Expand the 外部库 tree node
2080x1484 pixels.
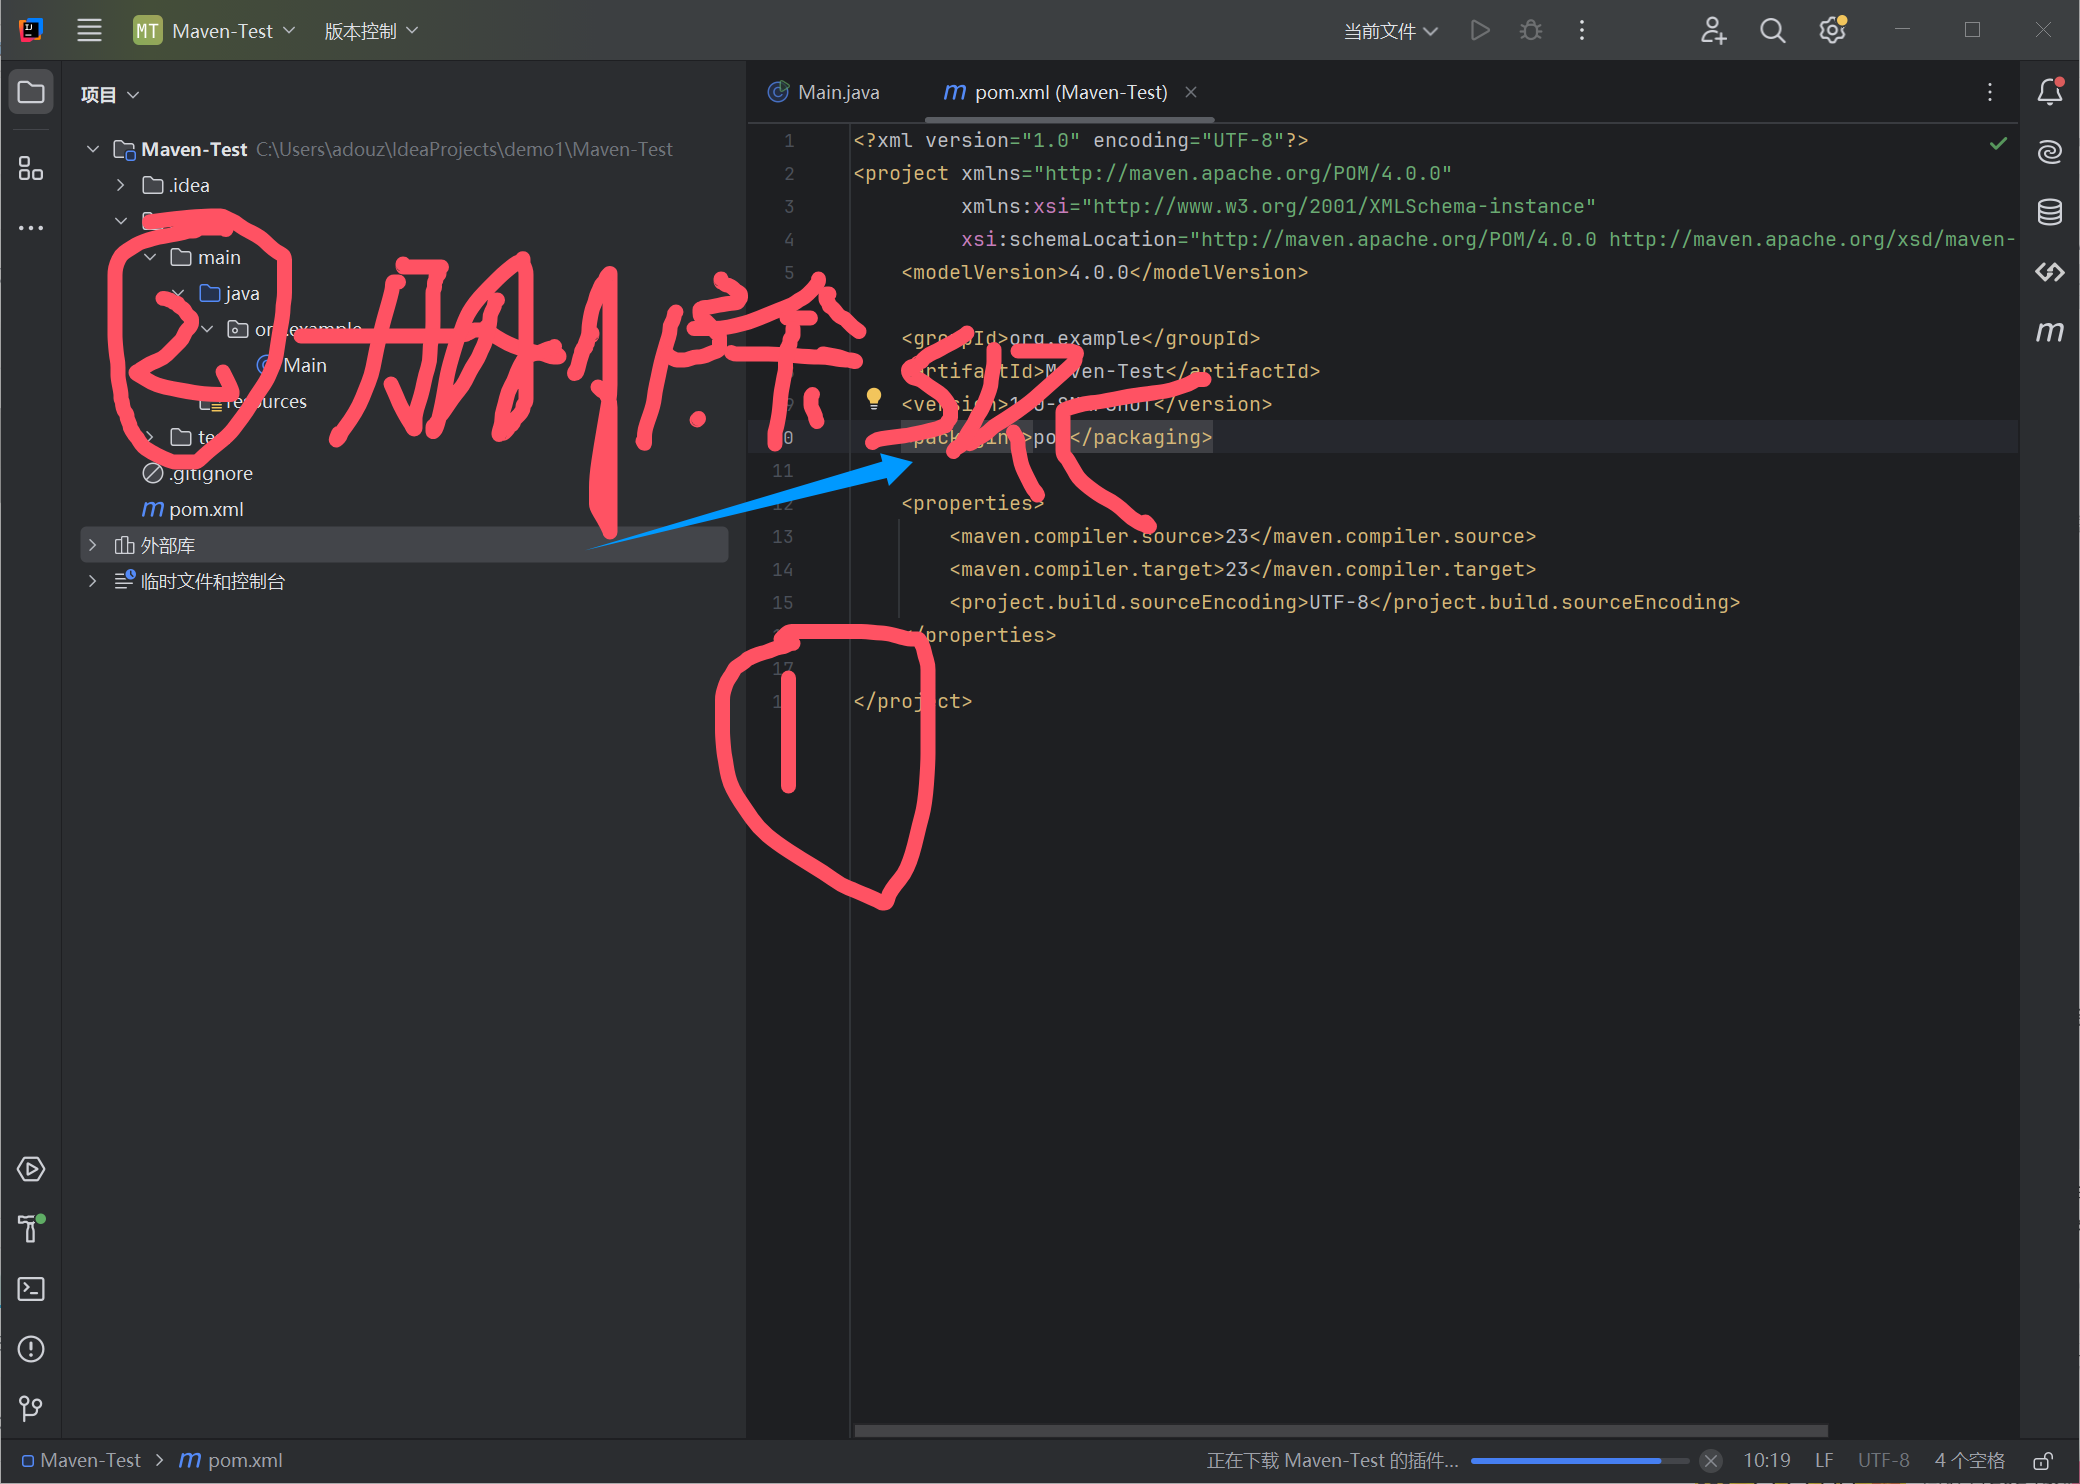(x=93, y=545)
